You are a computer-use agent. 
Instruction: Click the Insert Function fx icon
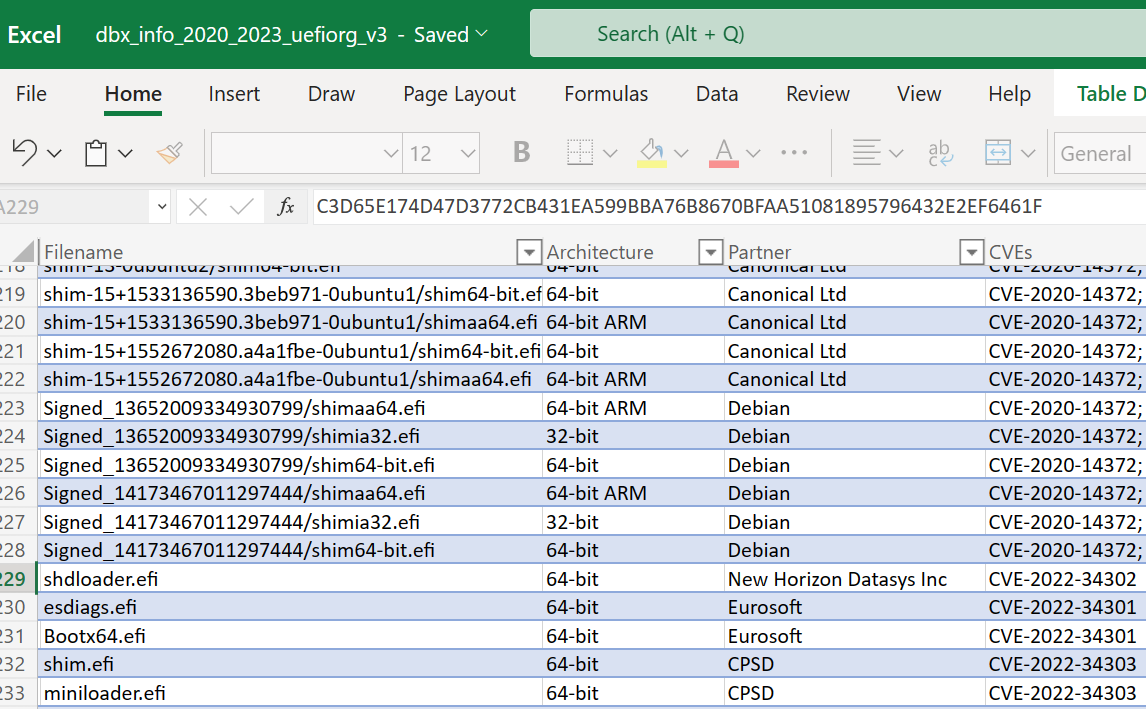(x=286, y=207)
